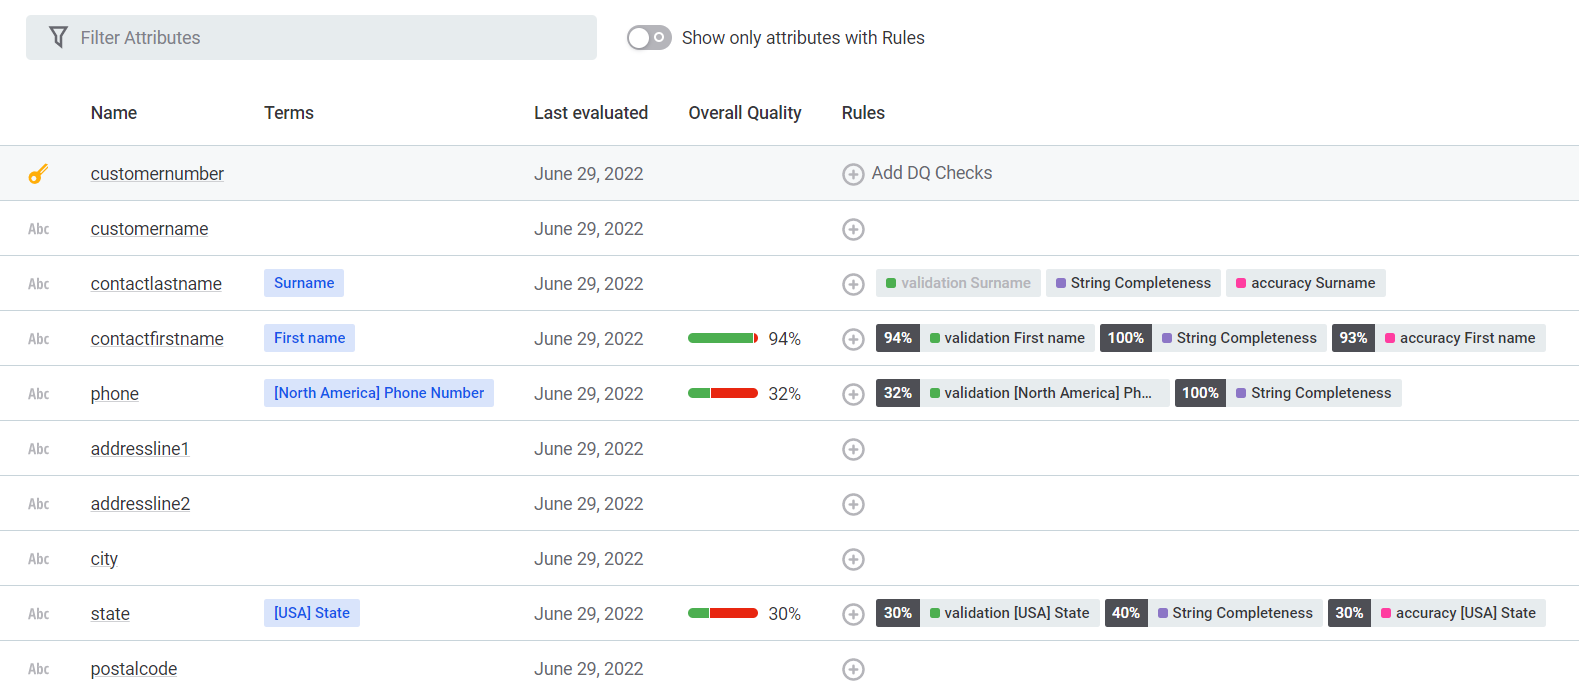Select the [USA] State term tag

pyautogui.click(x=312, y=613)
